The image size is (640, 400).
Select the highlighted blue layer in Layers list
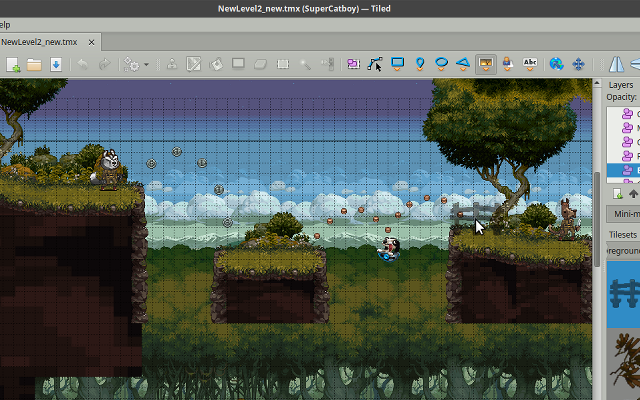pyautogui.click(x=623, y=170)
